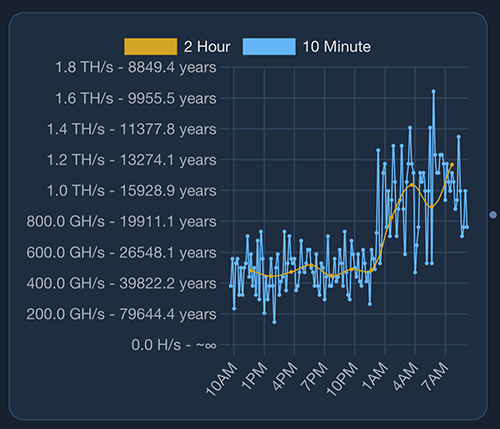500x429 pixels.
Task: Click the "10 Minute" legend label
Action: 336,47
